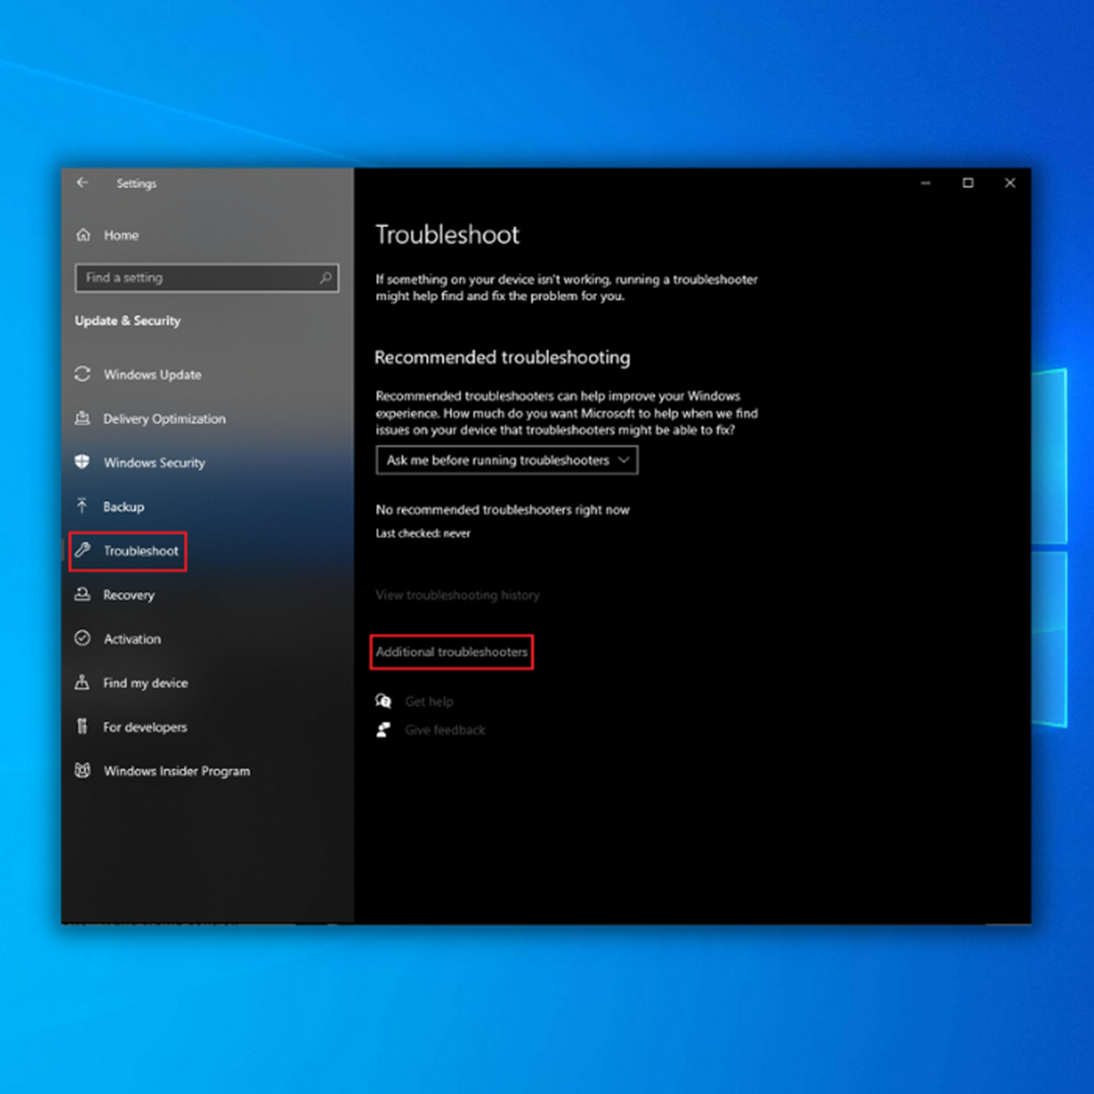This screenshot has width=1094, height=1094.
Task: Select the Backup up-arrow icon
Action: (x=83, y=507)
